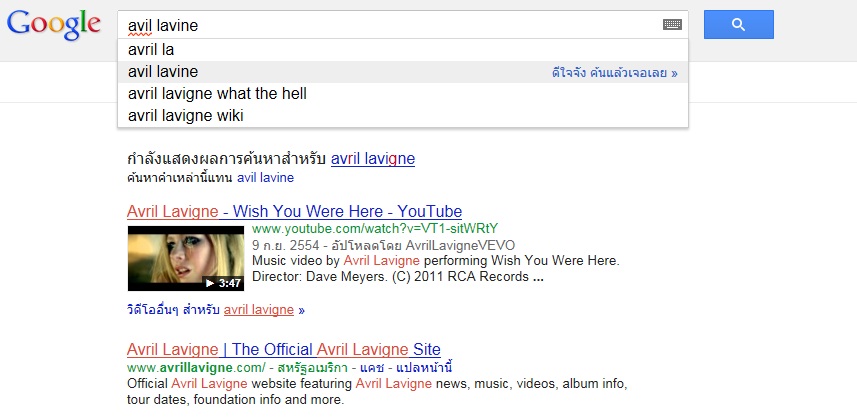Viewport: 857px width, 418px height.
Task: Click the Google logo
Action: [x=54, y=25]
